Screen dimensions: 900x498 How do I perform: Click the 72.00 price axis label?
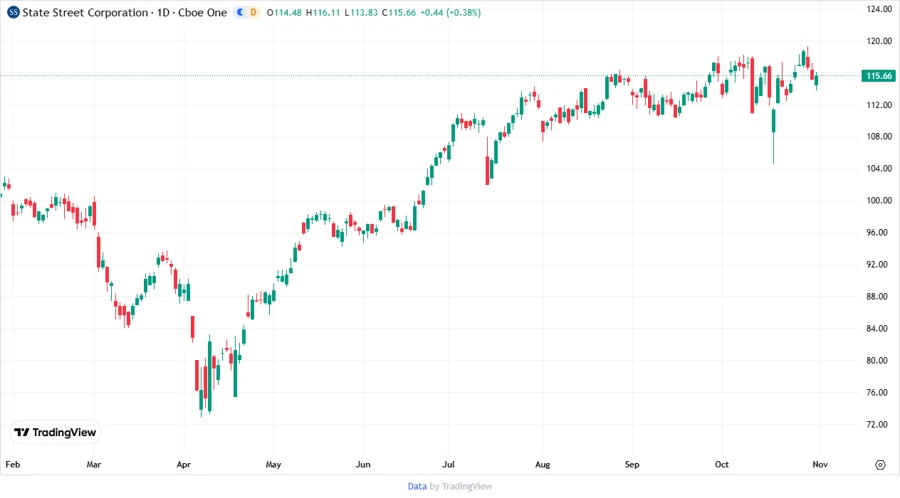pyautogui.click(x=879, y=425)
